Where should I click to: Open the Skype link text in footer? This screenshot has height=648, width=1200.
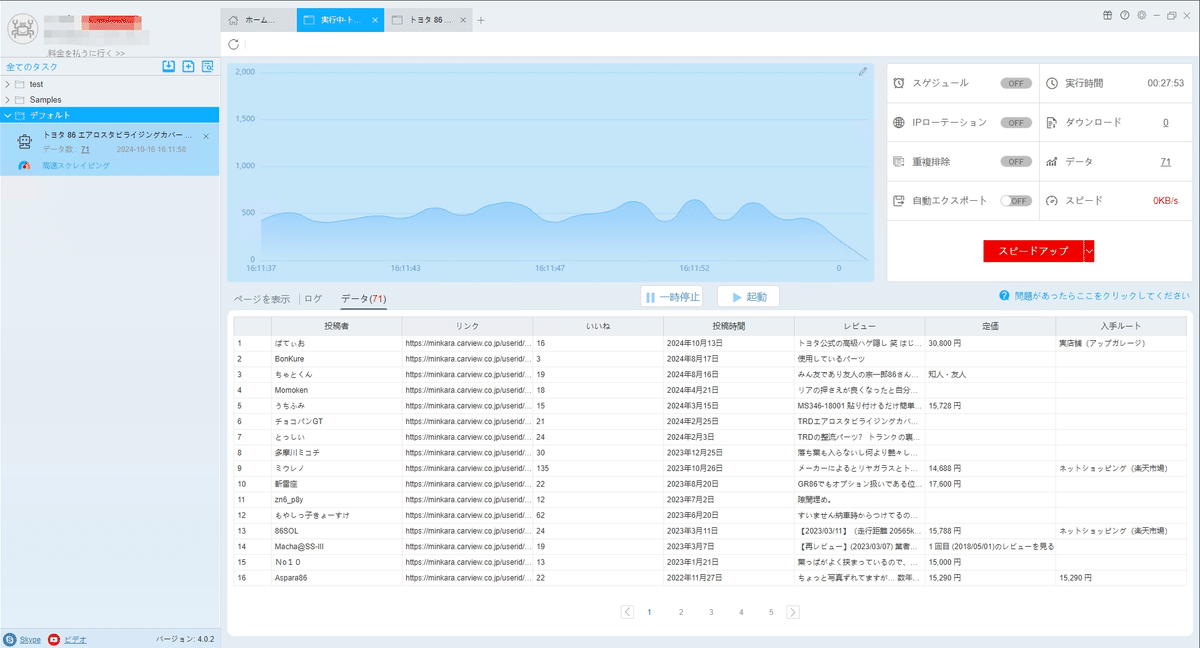point(30,639)
